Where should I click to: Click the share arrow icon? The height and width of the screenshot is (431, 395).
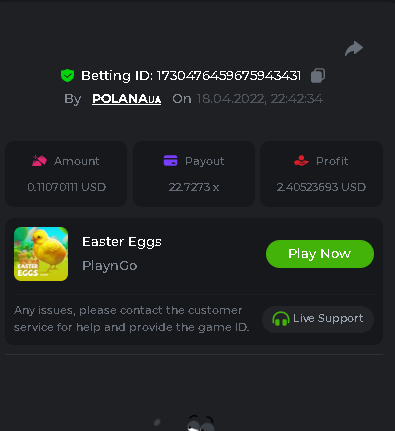[354, 49]
